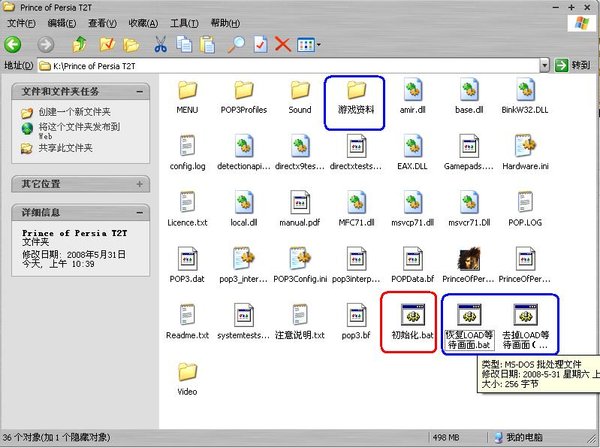The height and width of the screenshot is (448, 600).
Task: Click 我的电脑 in the status bar
Action: coord(518,437)
